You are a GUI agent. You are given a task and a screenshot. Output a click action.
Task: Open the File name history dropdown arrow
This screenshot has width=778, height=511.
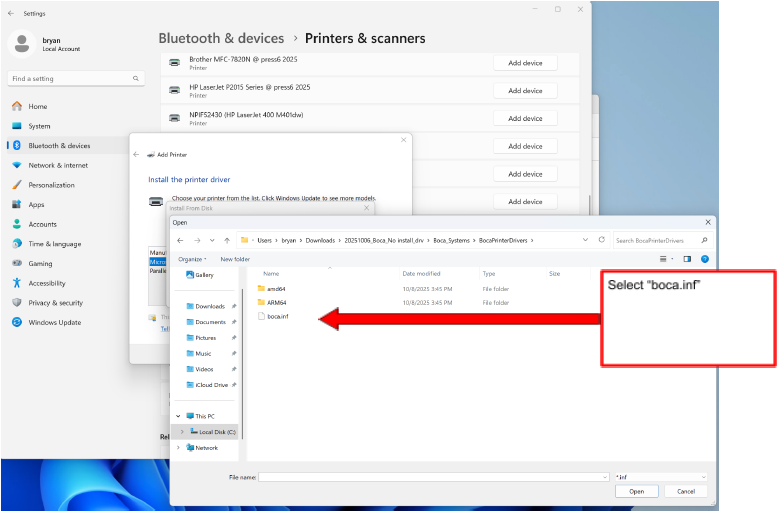point(605,477)
